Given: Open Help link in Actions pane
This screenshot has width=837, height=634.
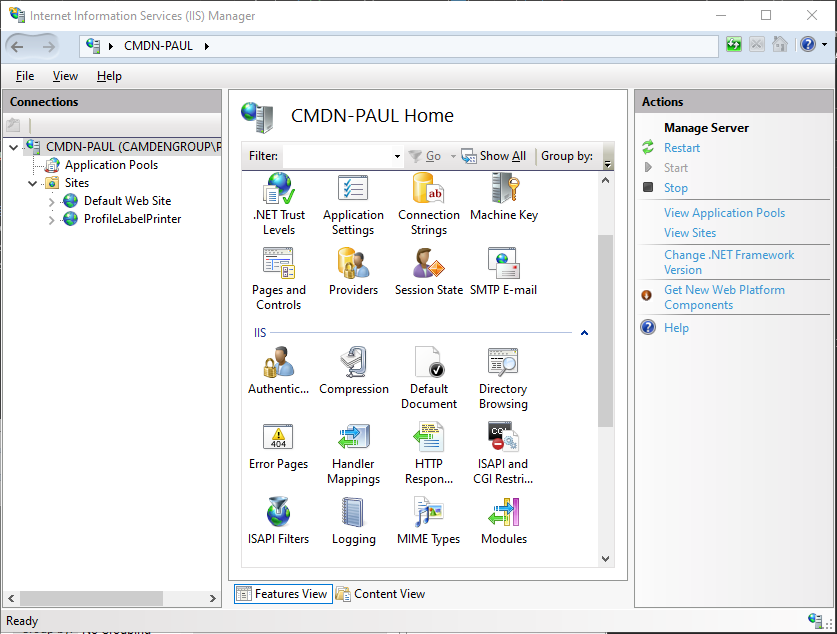Looking at the screenshot, I should coord(676,328).
